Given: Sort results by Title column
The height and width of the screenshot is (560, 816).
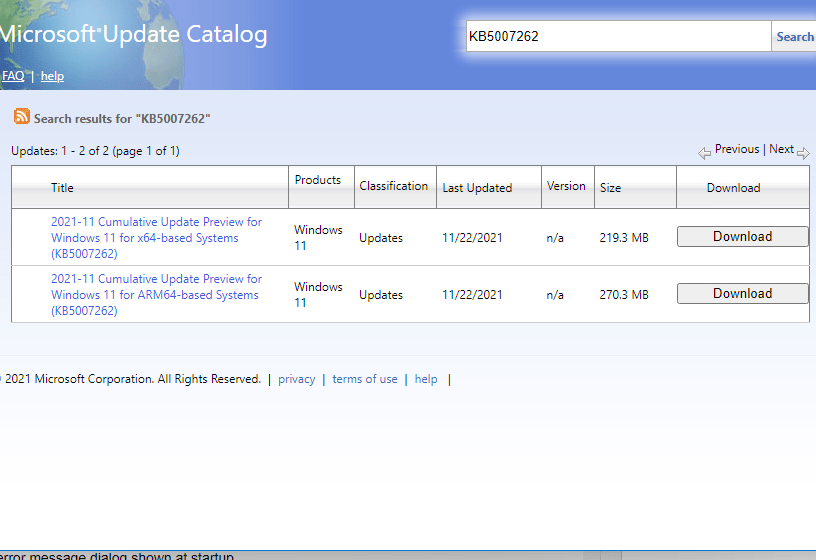Looking at the screenshot, I should pos(62,188).
